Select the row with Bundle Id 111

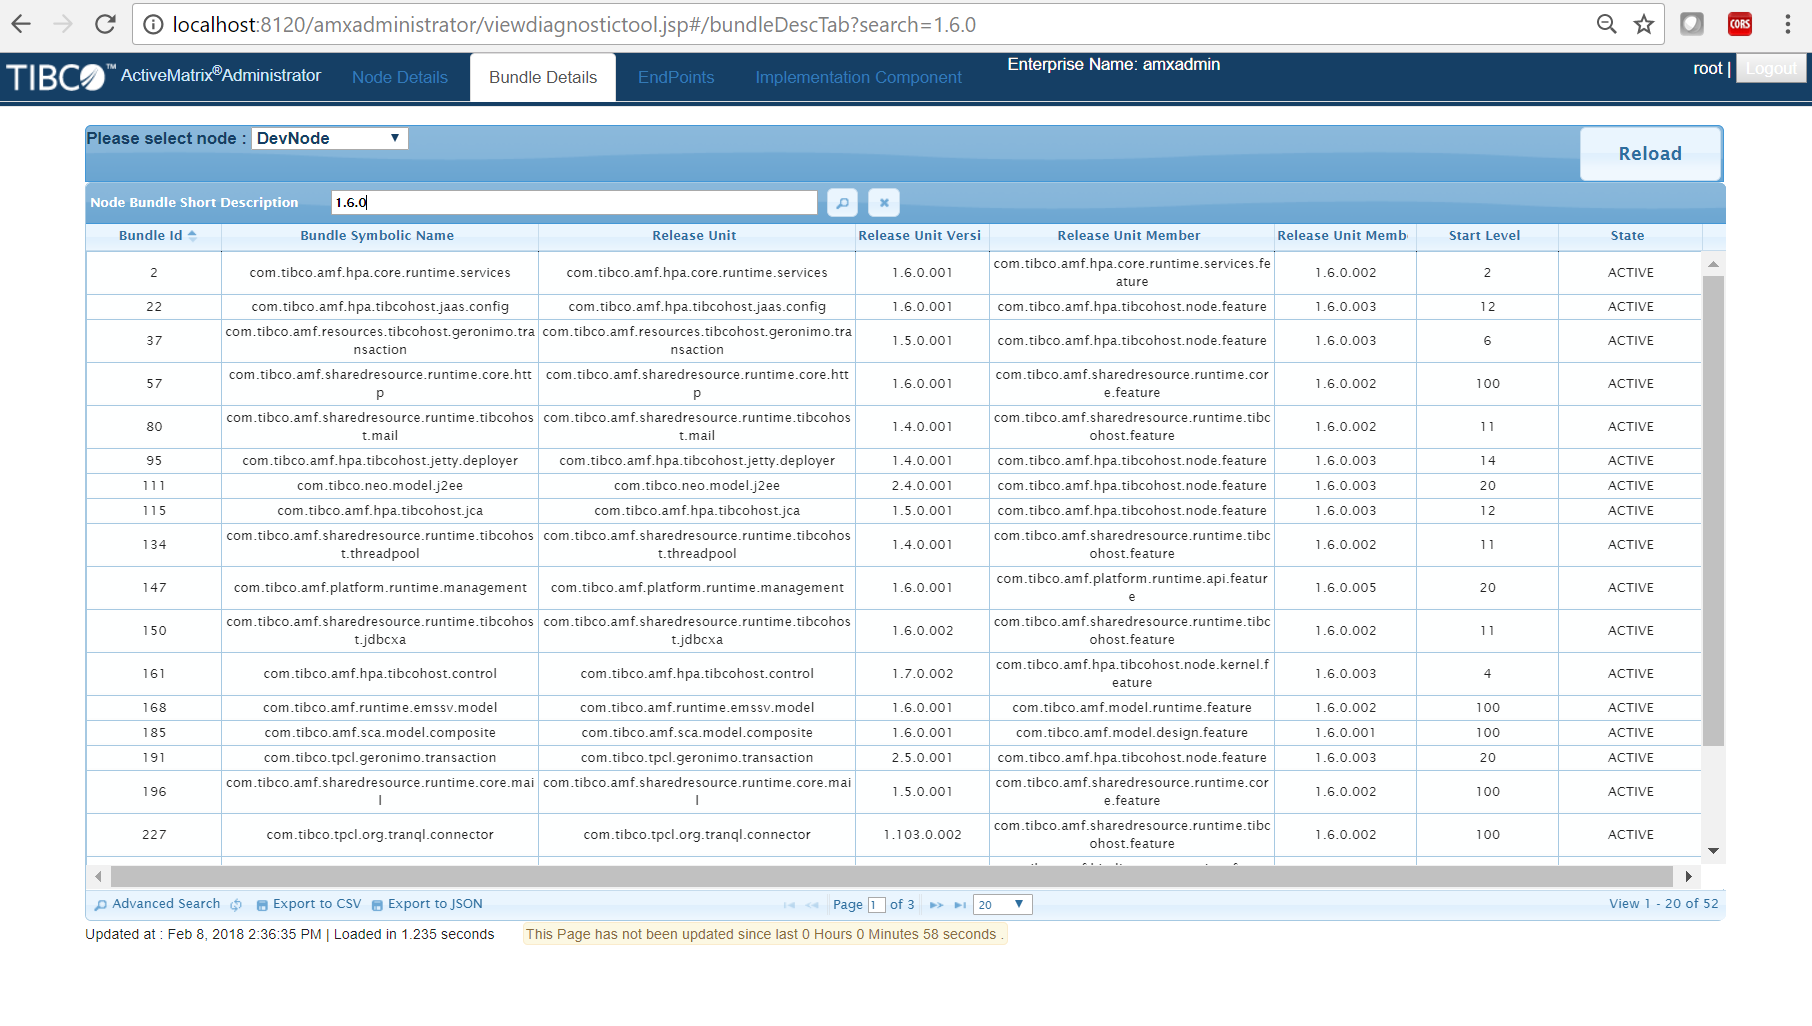click(x=894, y=486)
